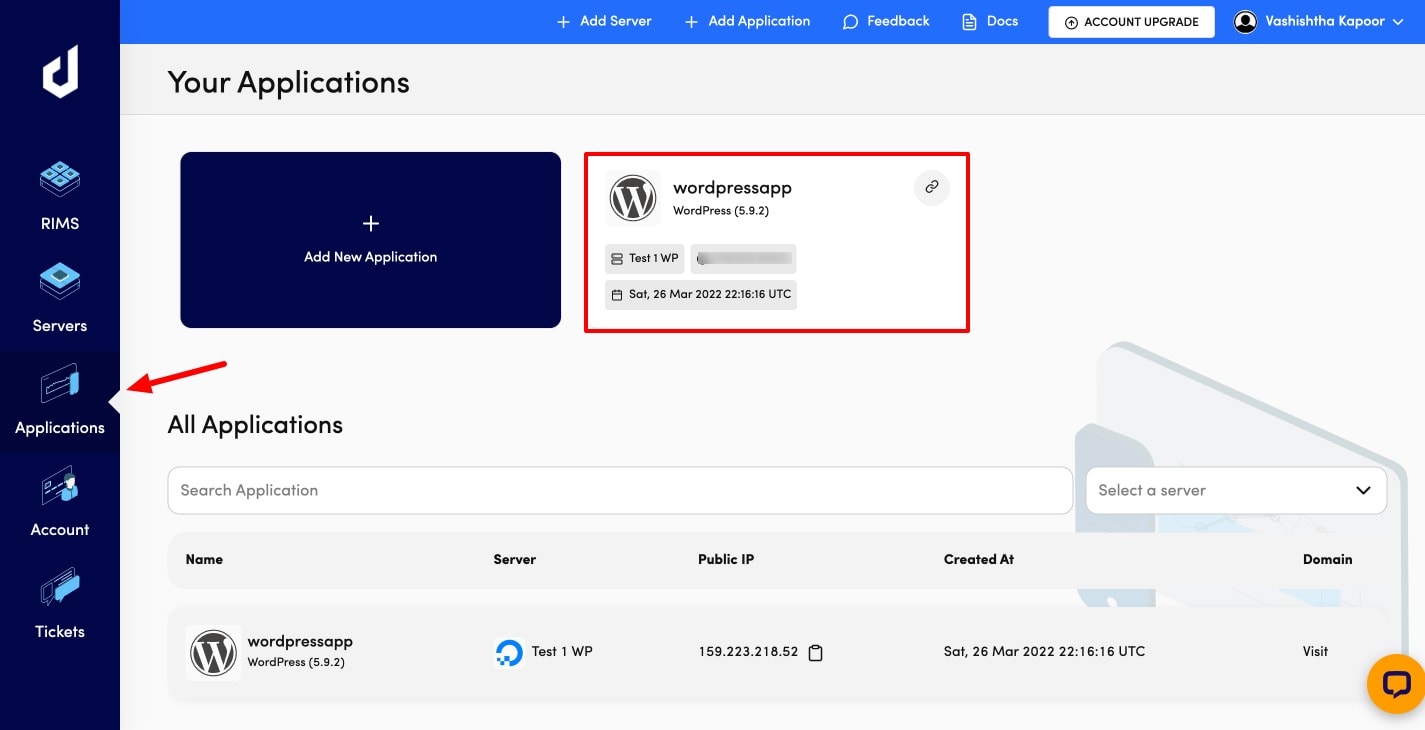Open Applications in the sidebar

click(x=60, y=402)
